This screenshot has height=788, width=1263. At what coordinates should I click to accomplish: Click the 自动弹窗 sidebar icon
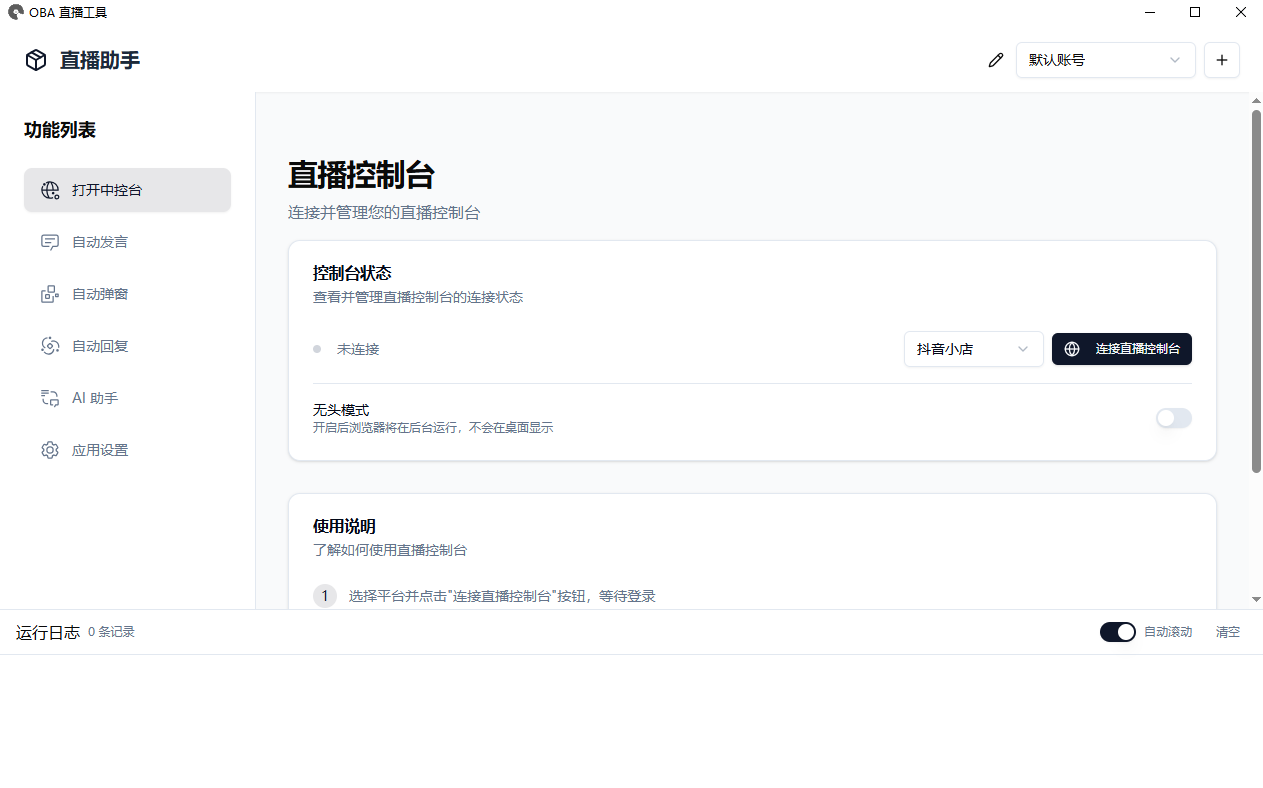coord(50,294)
